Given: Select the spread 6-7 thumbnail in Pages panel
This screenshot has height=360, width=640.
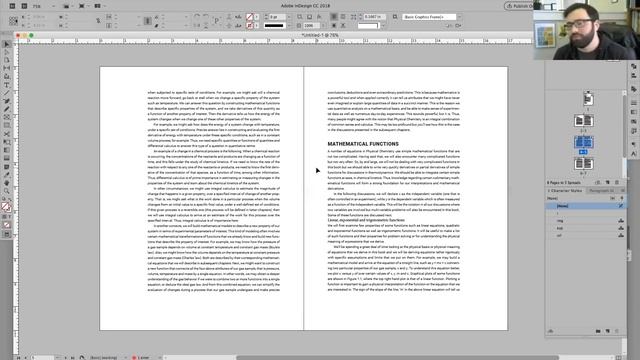Looking at the screenshot, I should (584, 163).
